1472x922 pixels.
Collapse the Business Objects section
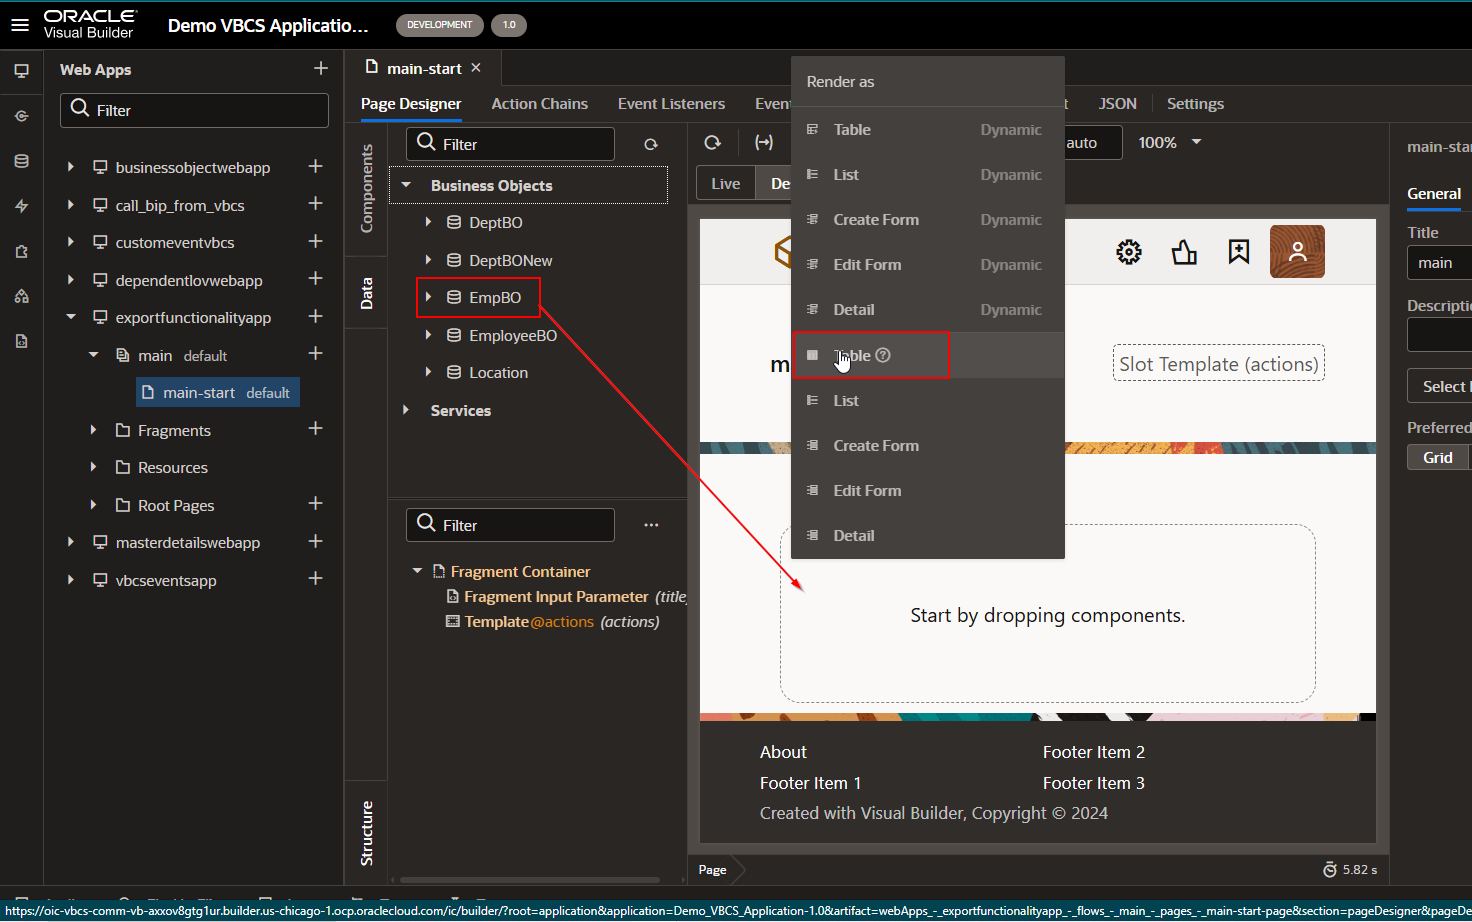pyautogui.click(x=406, y=185)
